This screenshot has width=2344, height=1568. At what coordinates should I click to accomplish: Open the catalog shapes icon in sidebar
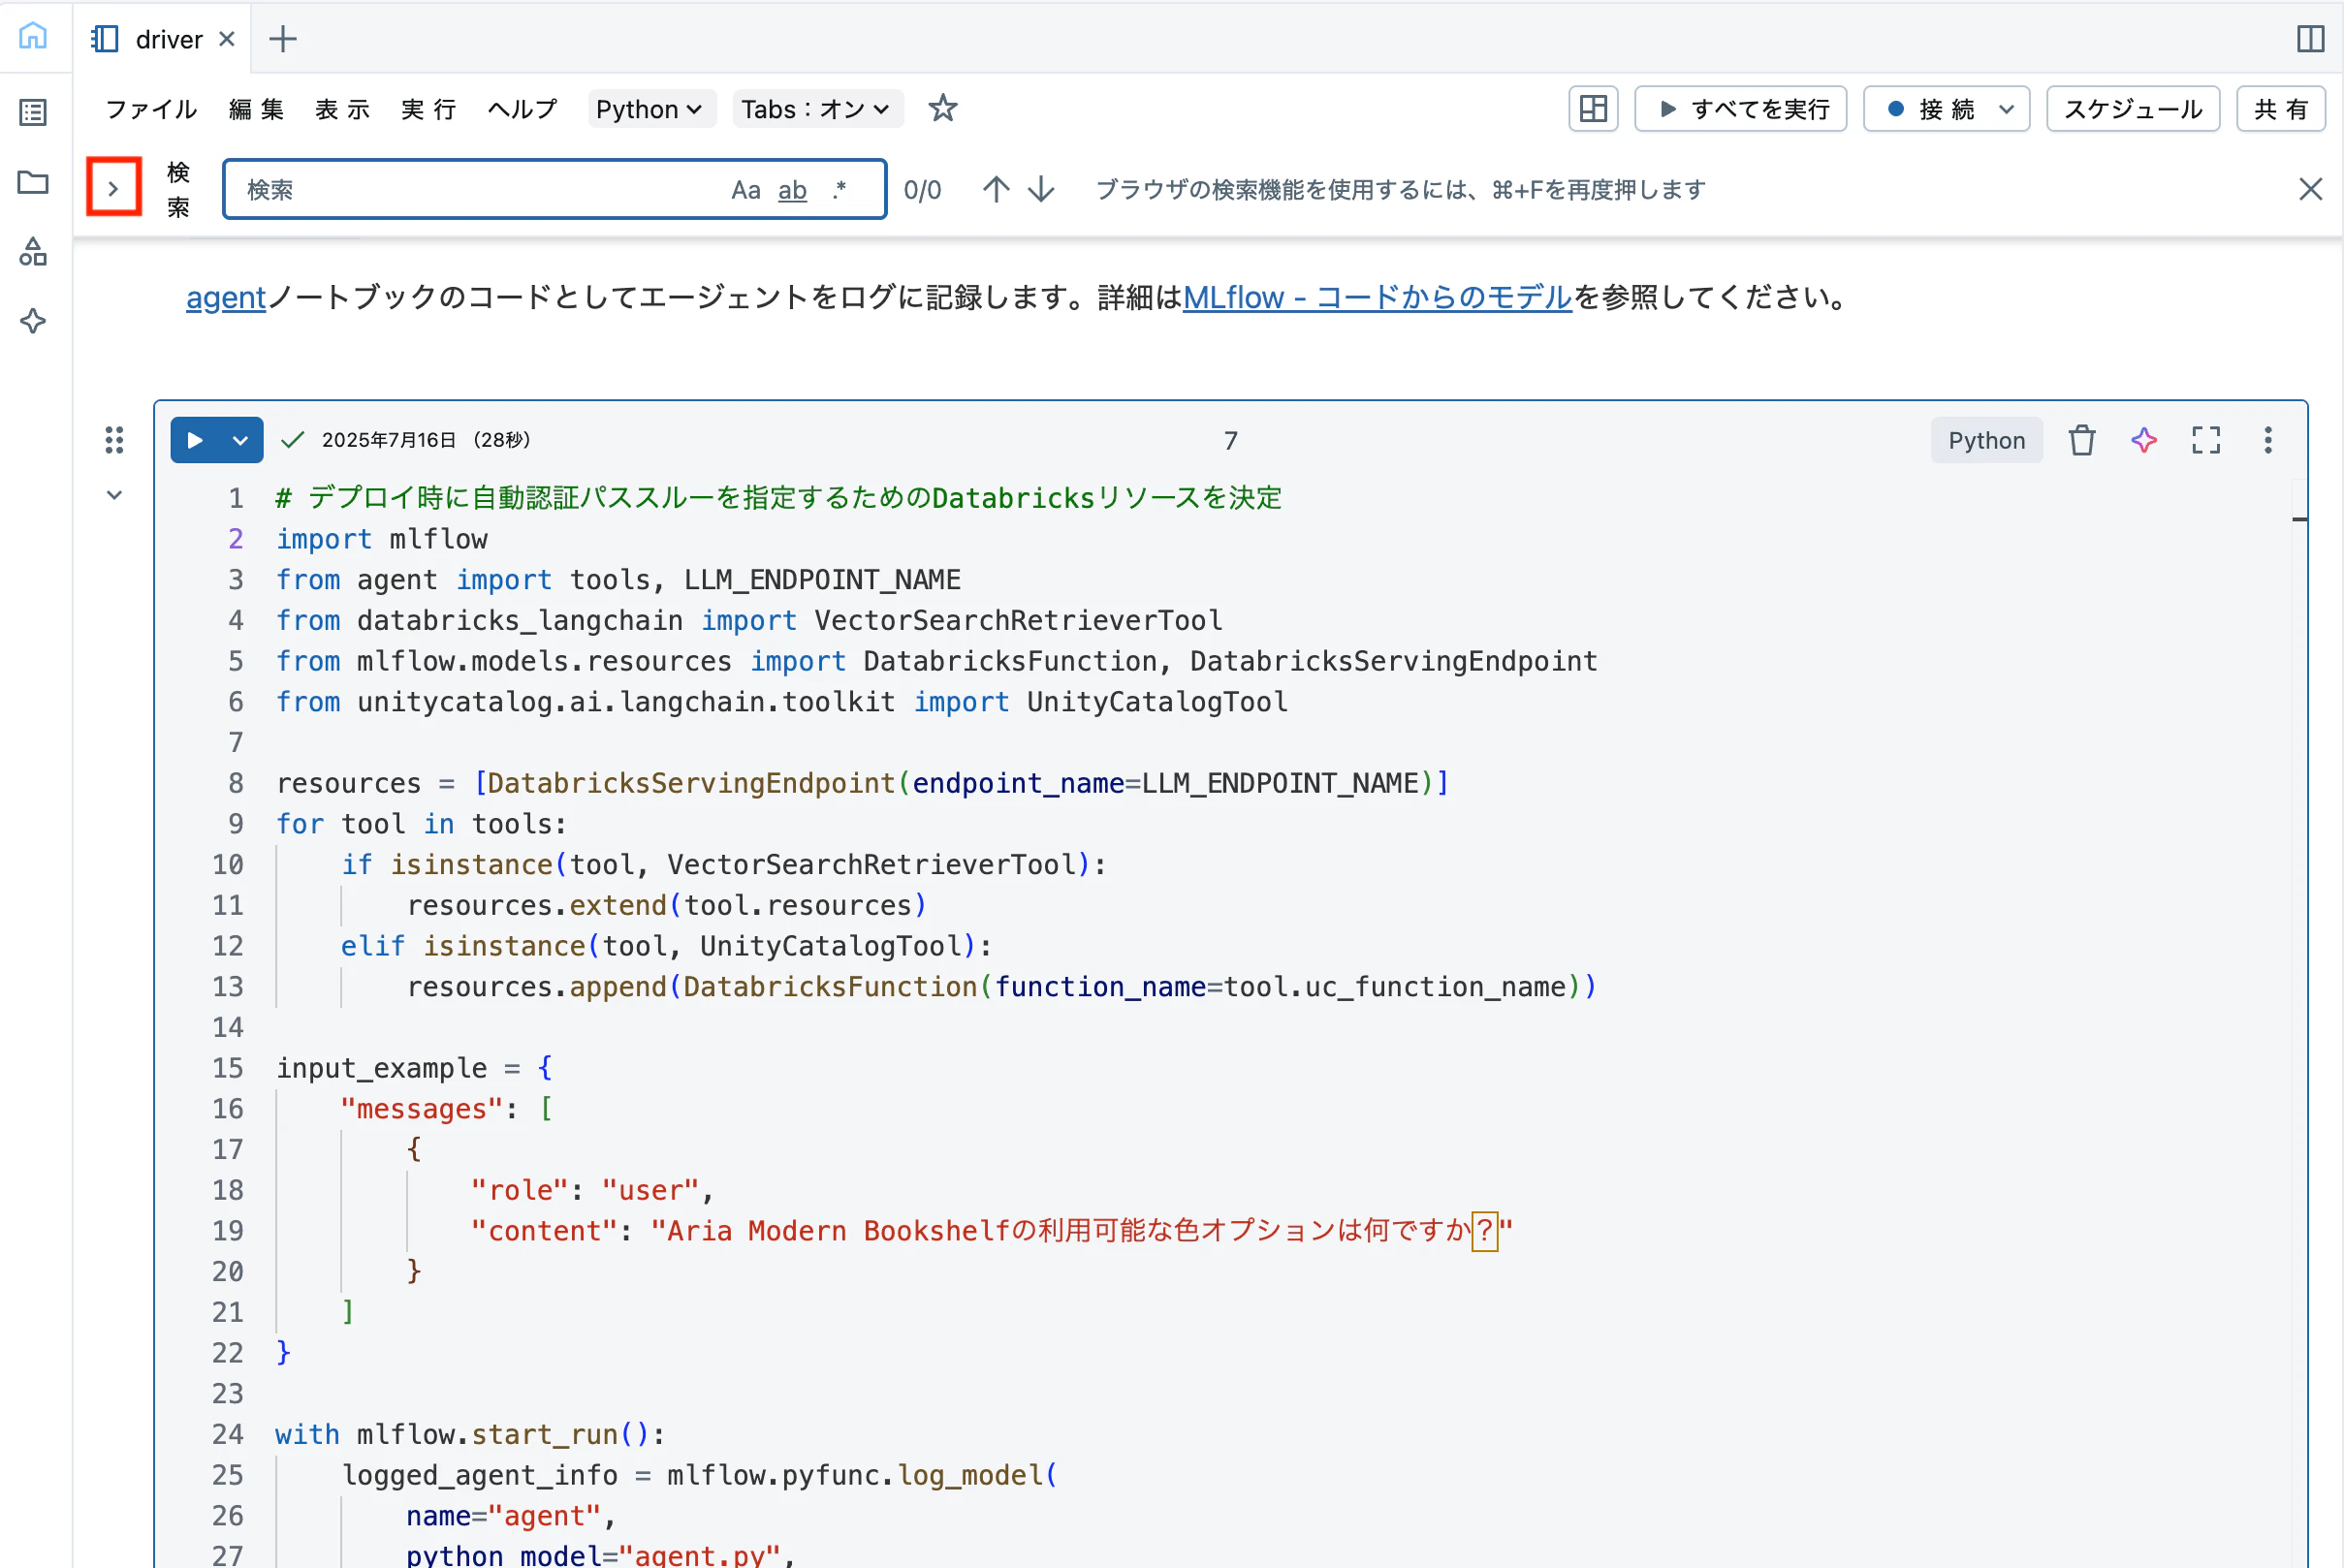click(33, 252)
